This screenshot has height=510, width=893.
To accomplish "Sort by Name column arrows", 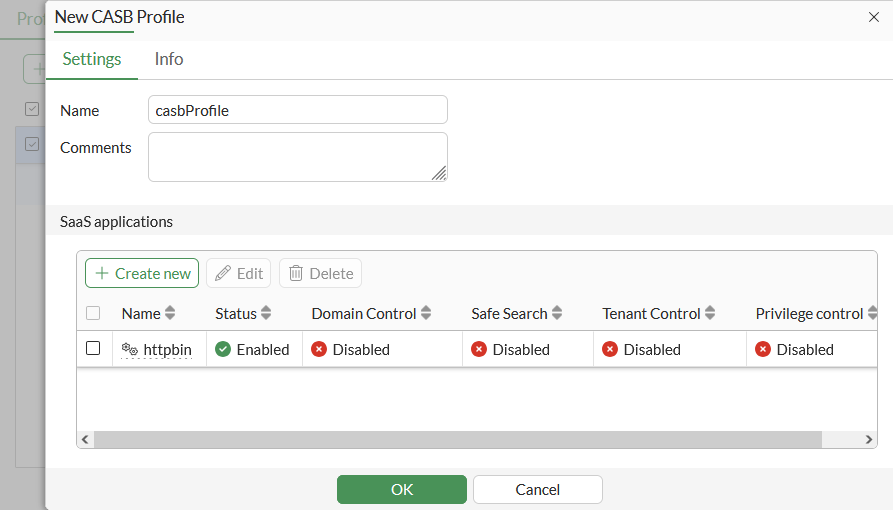I will [x=170, y=313].
